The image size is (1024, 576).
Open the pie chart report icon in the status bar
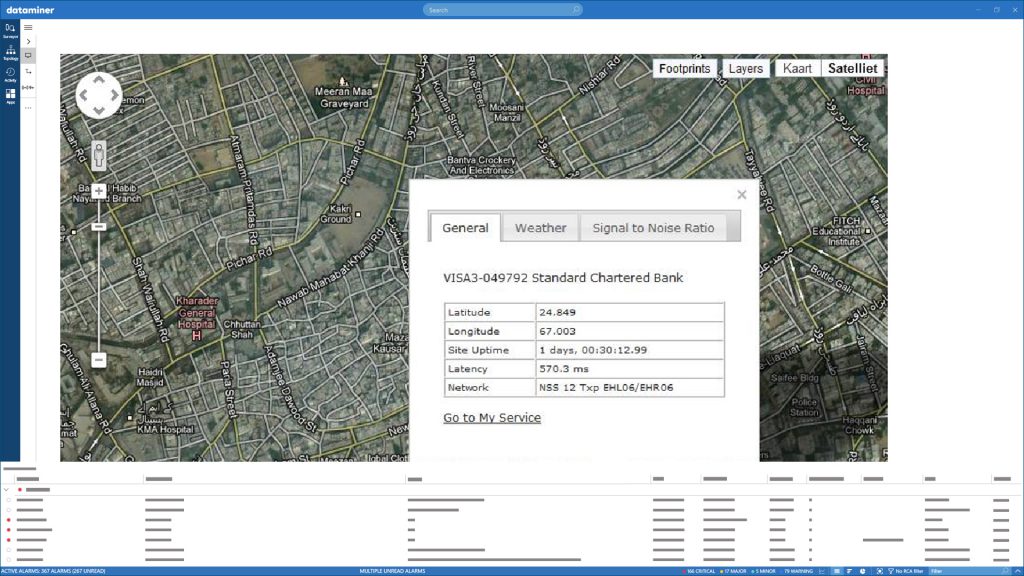coord(863,571)
